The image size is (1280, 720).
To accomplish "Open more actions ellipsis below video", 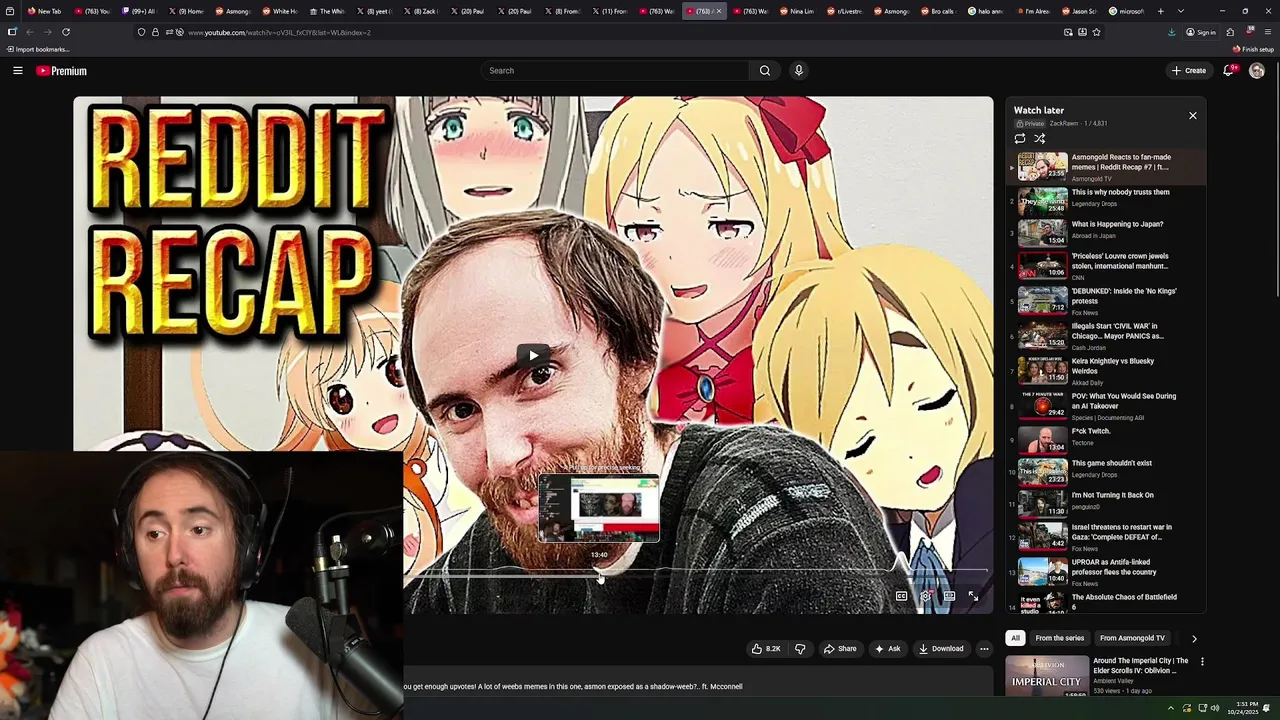I will [984, 649].
